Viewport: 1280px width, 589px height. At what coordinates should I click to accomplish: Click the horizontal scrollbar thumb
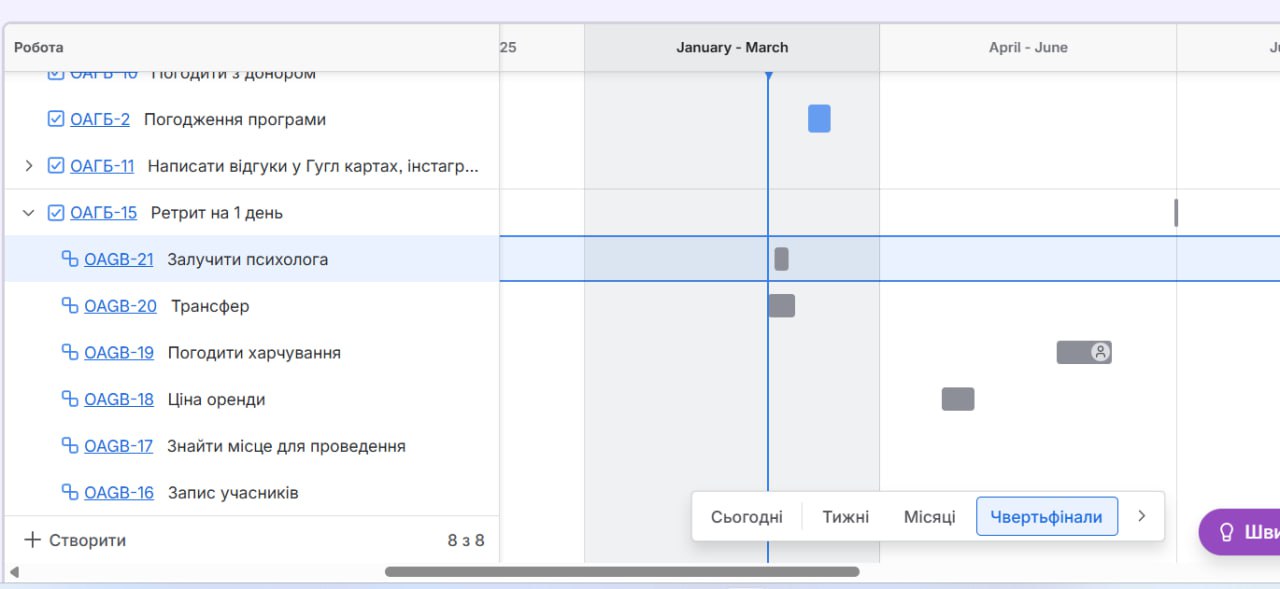(x=621, y=572)
